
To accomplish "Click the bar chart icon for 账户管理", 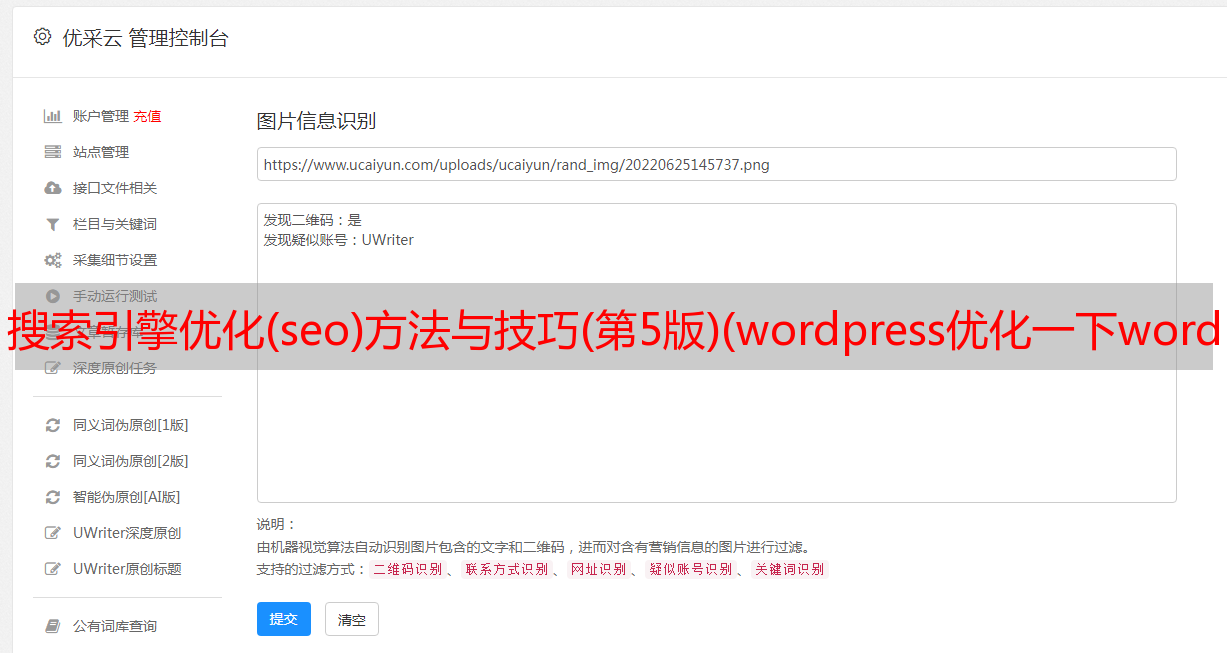I will pyautogui.click(x=53, y=116).
